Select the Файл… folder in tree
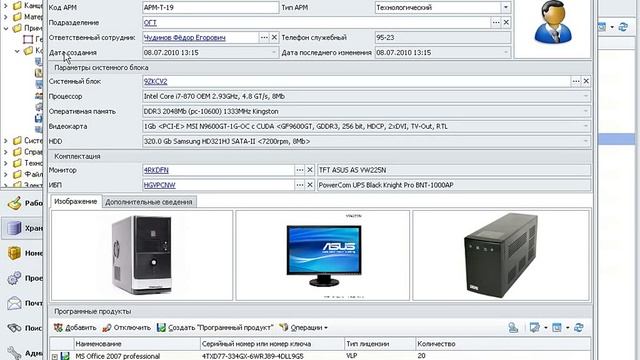This screenshot has width=640, height=360. [28, 174]
